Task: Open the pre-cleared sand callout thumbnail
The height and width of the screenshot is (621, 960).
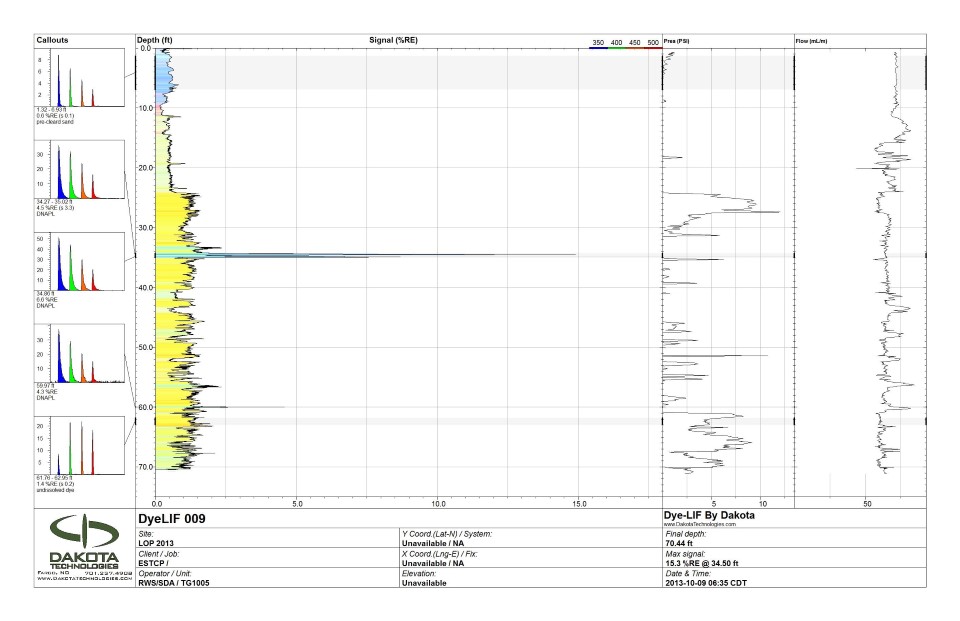Action: click(x=79, y=78)
